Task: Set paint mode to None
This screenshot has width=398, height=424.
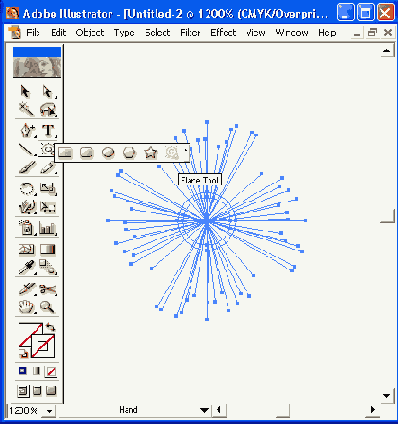Action: pyautogui.click(x=51, y=371)
